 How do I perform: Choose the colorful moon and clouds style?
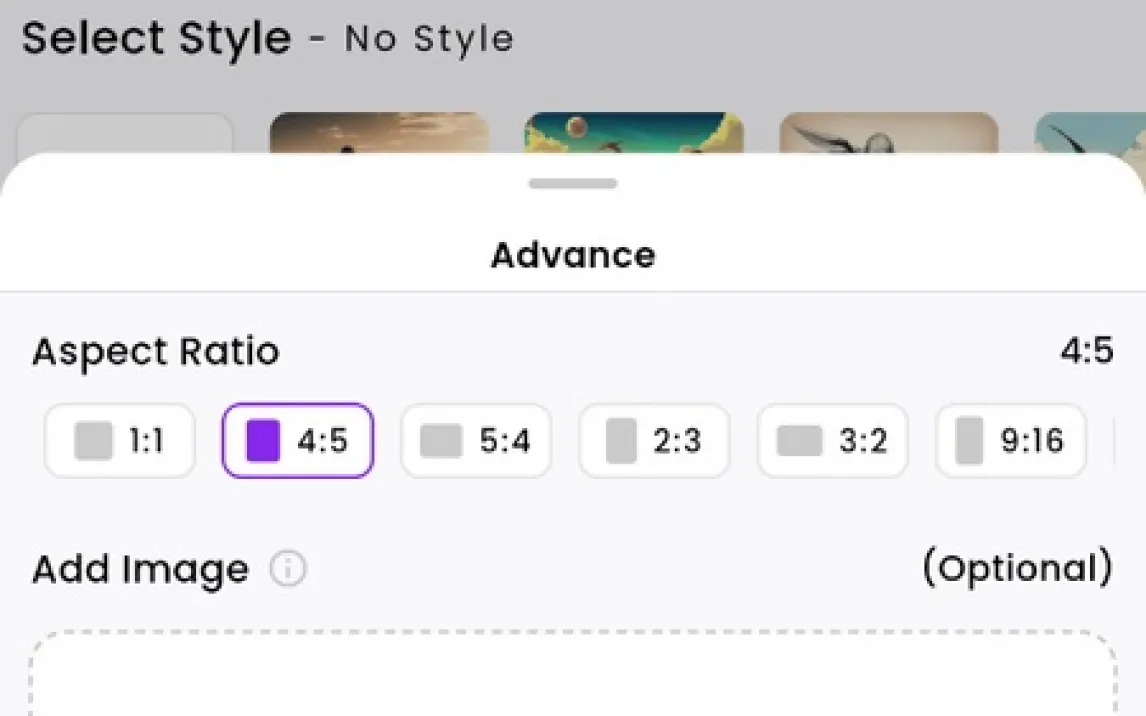633,133
